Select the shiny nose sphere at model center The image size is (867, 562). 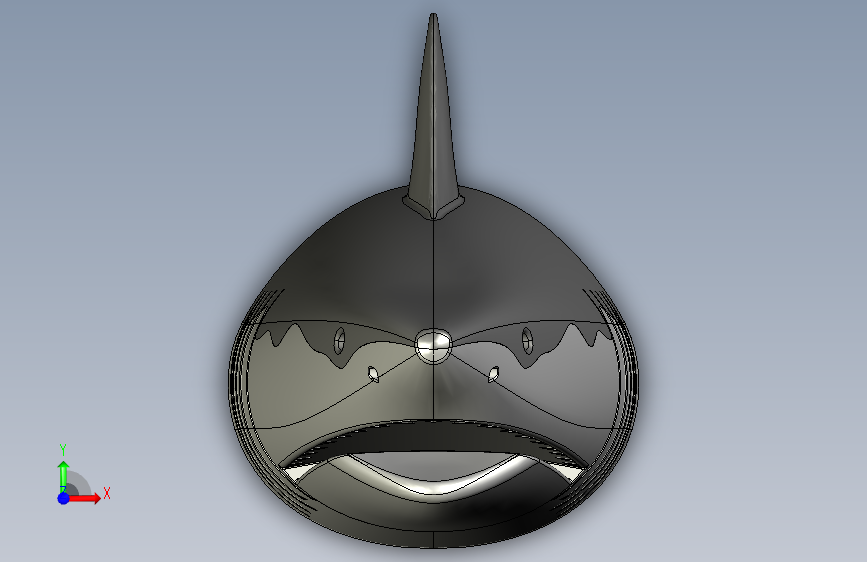tap(434, 346)
